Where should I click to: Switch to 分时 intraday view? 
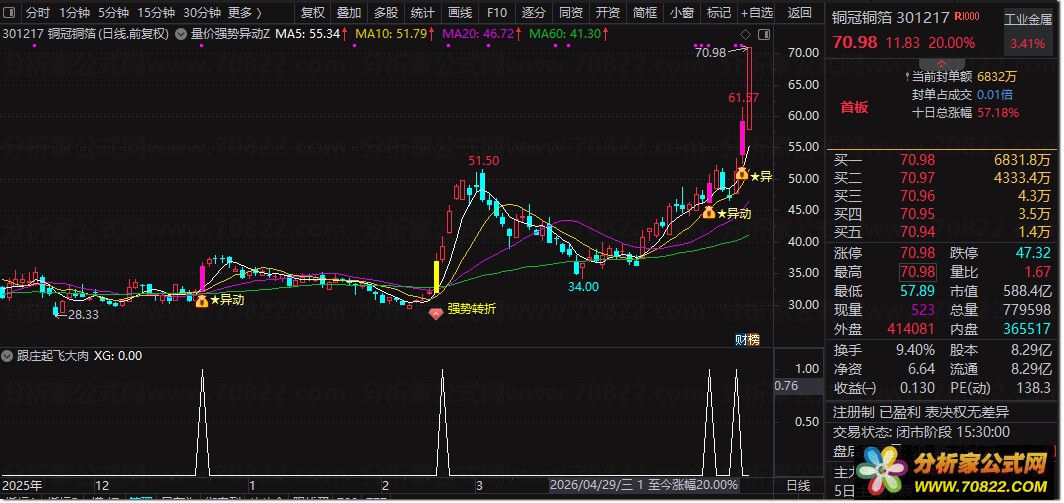coord(38,12)
